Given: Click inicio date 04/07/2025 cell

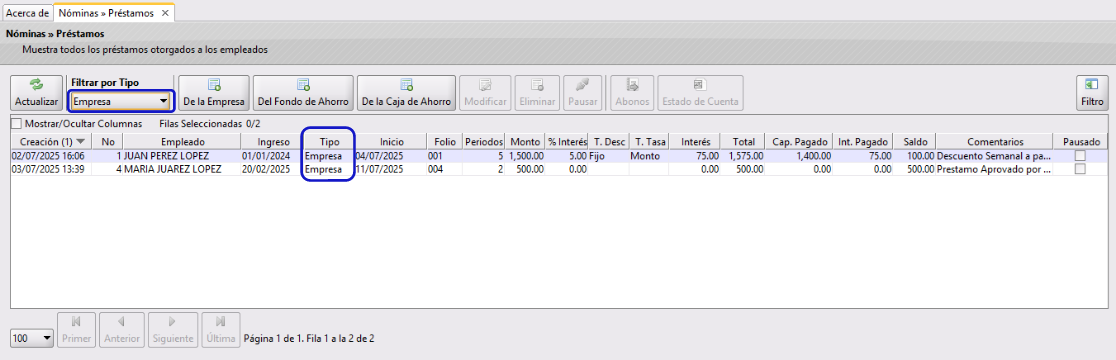Looking at the screenshot, I should 391,156.
